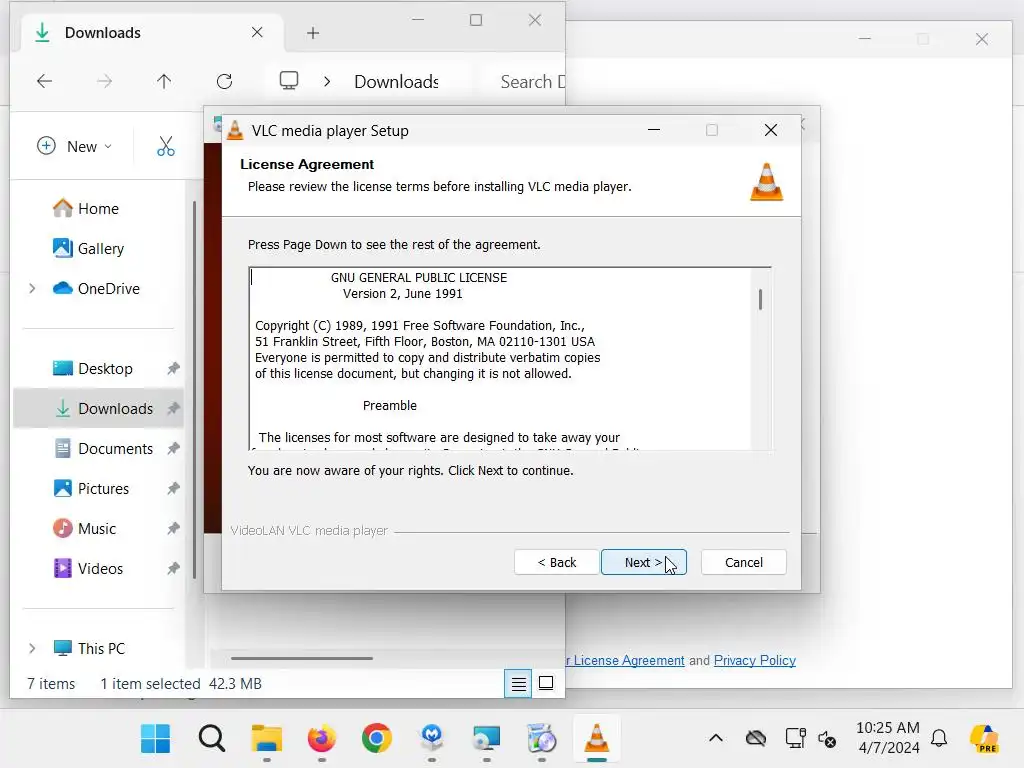Close the background window behind Explorer

click(x=982, y=39)
